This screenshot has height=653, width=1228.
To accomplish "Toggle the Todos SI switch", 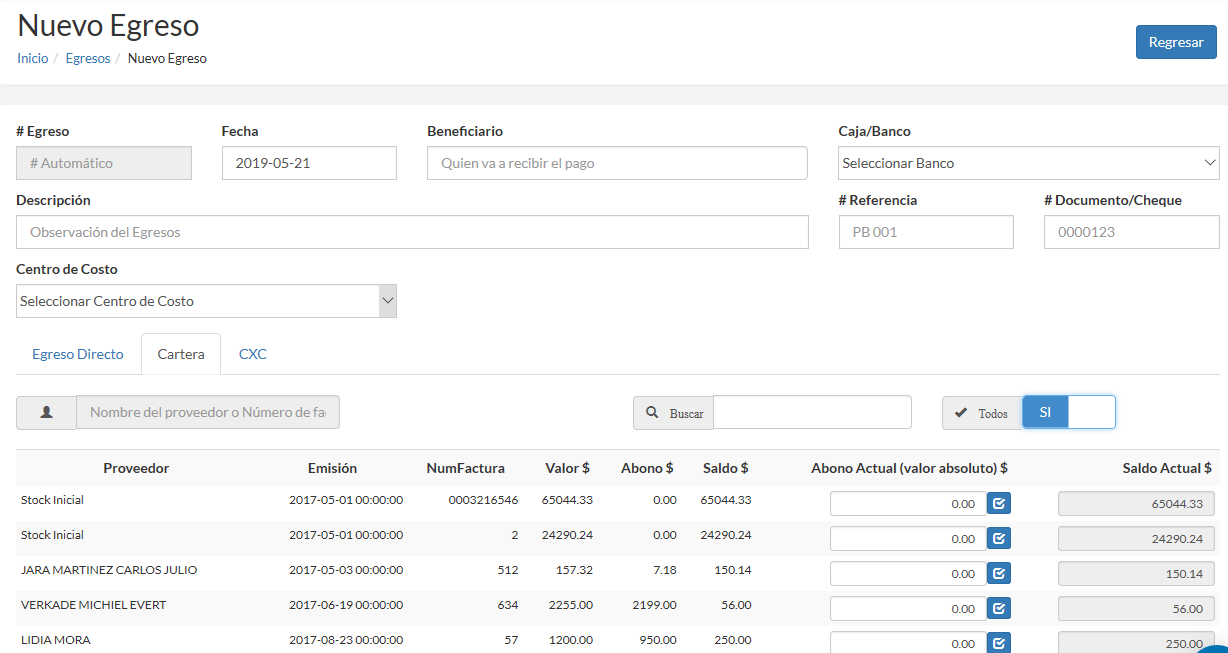I will pyautogui.click(x=1069, y=412).
